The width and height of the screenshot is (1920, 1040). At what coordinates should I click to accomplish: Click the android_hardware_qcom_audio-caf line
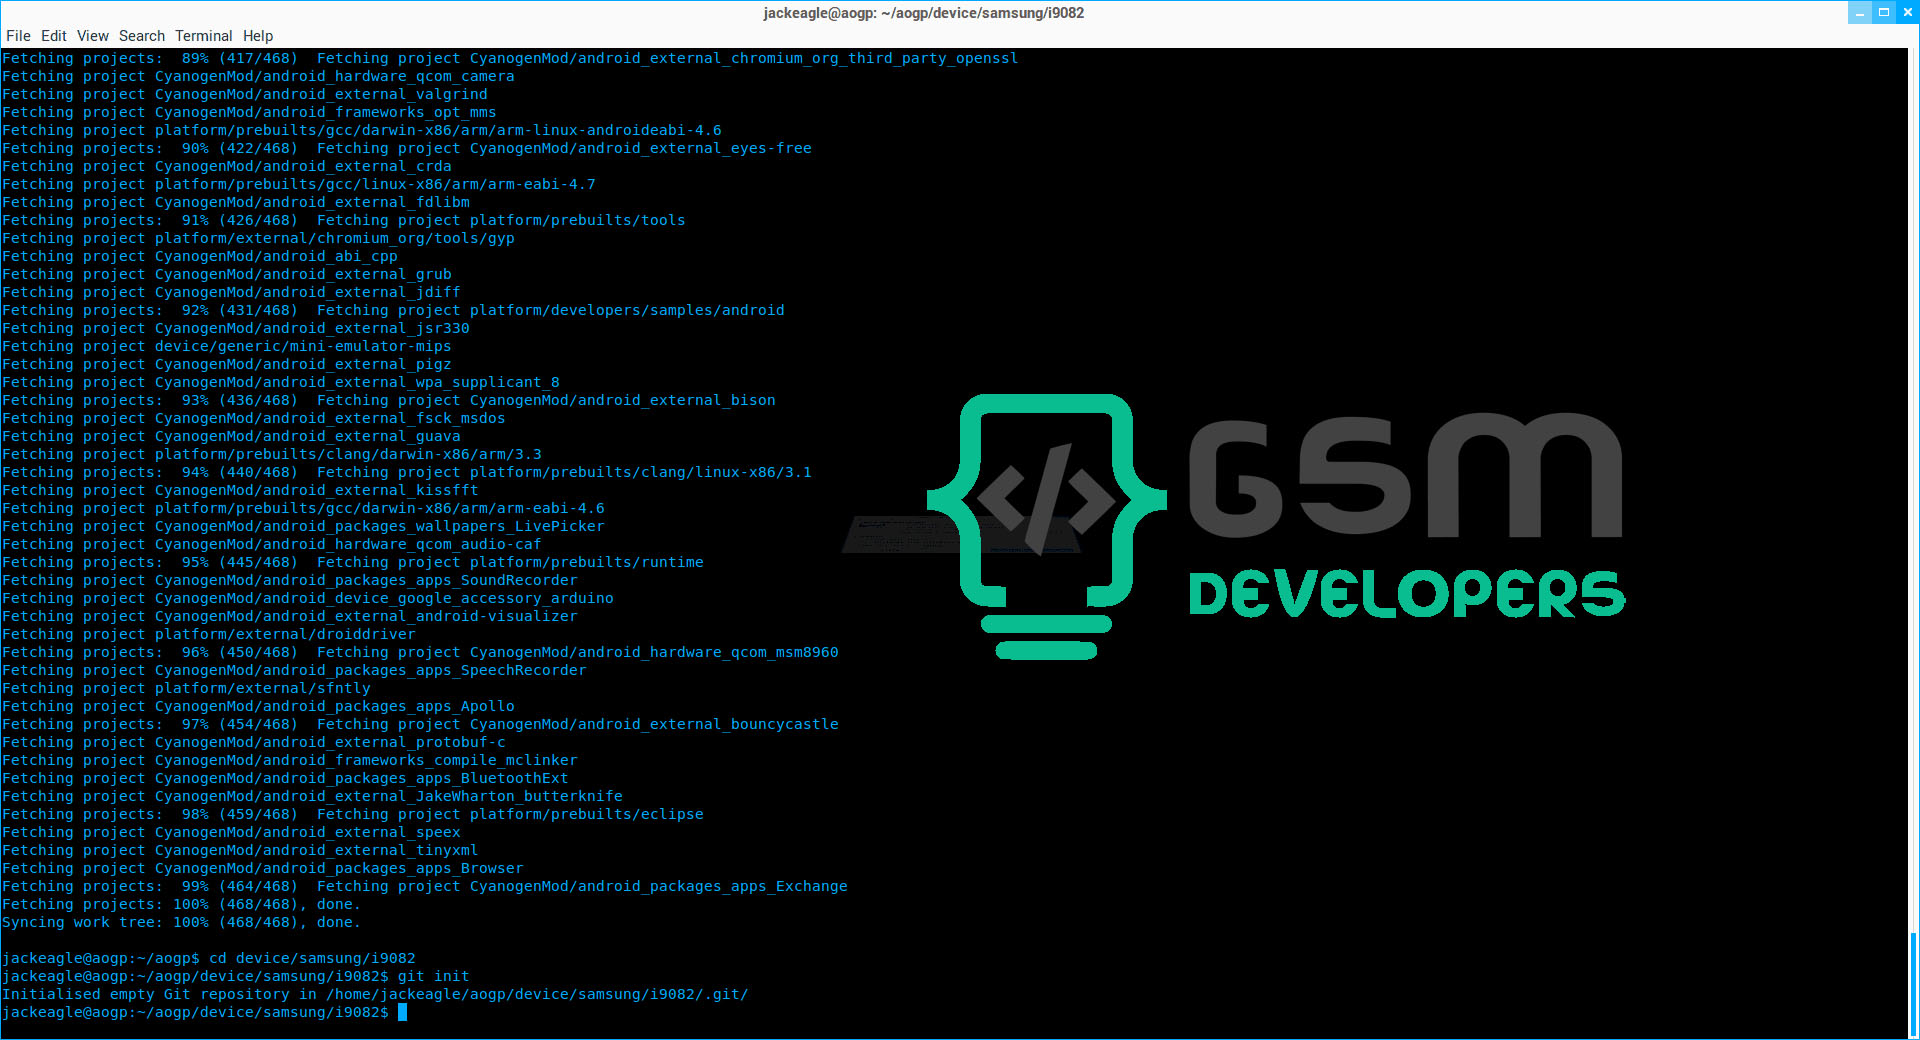tap(272, 544)
